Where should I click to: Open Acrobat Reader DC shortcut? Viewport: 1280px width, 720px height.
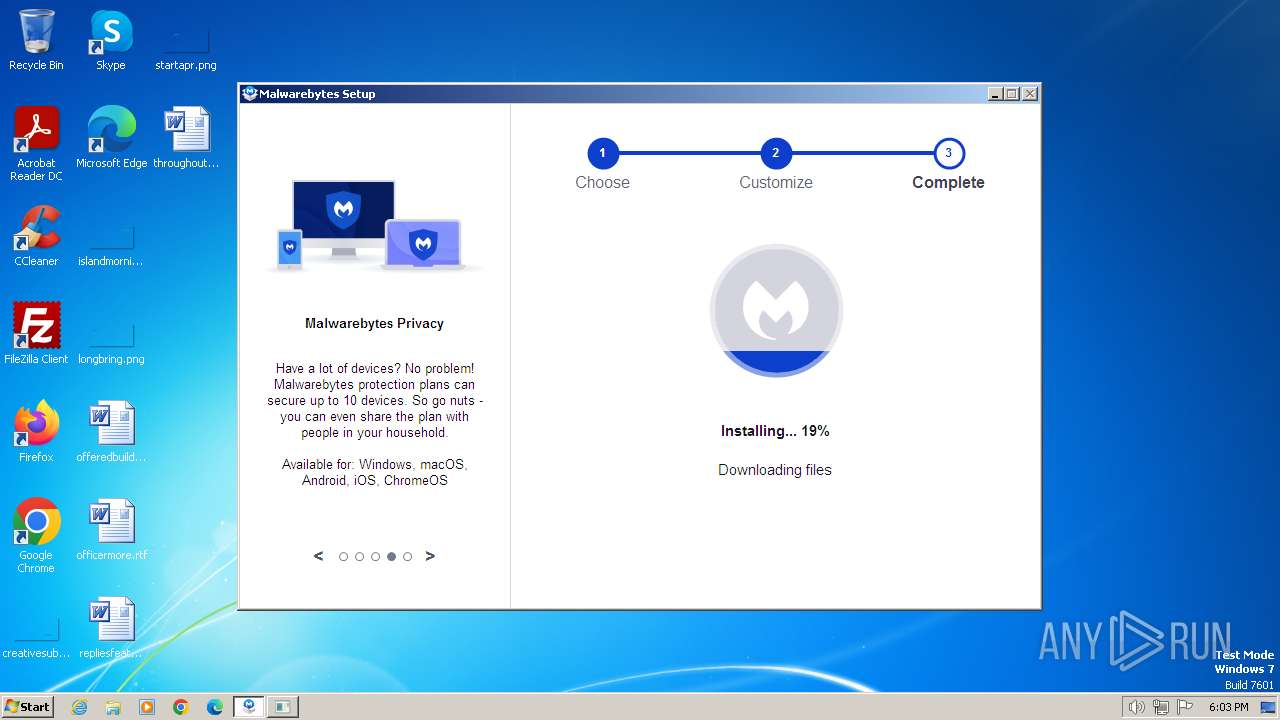pyautogui.click(x=36, y=144)
